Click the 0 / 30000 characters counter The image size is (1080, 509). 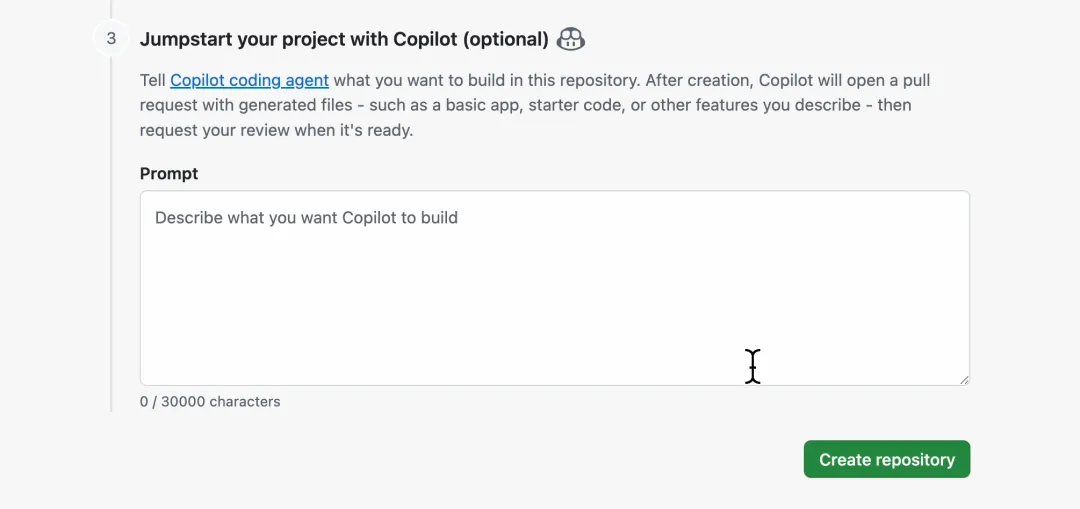click(x=210, y=401)
